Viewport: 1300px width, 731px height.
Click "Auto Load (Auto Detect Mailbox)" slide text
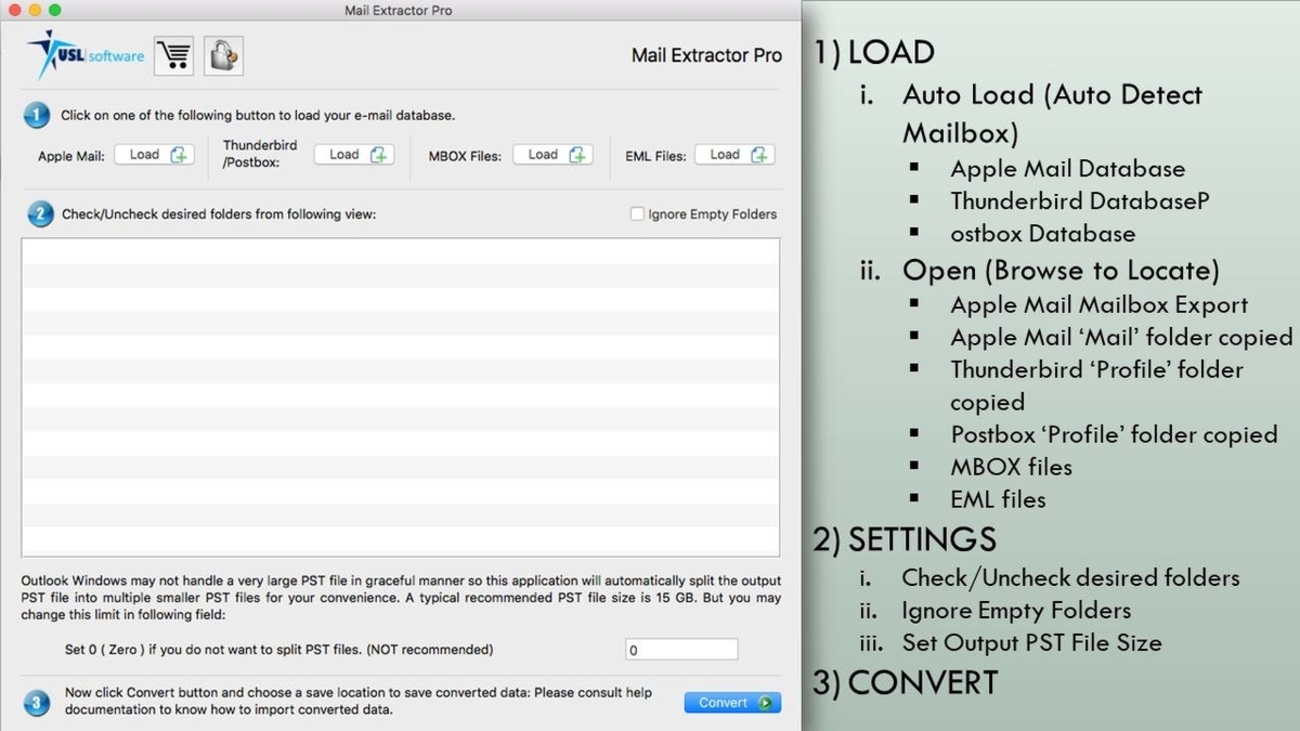[x=1053, y=113]
